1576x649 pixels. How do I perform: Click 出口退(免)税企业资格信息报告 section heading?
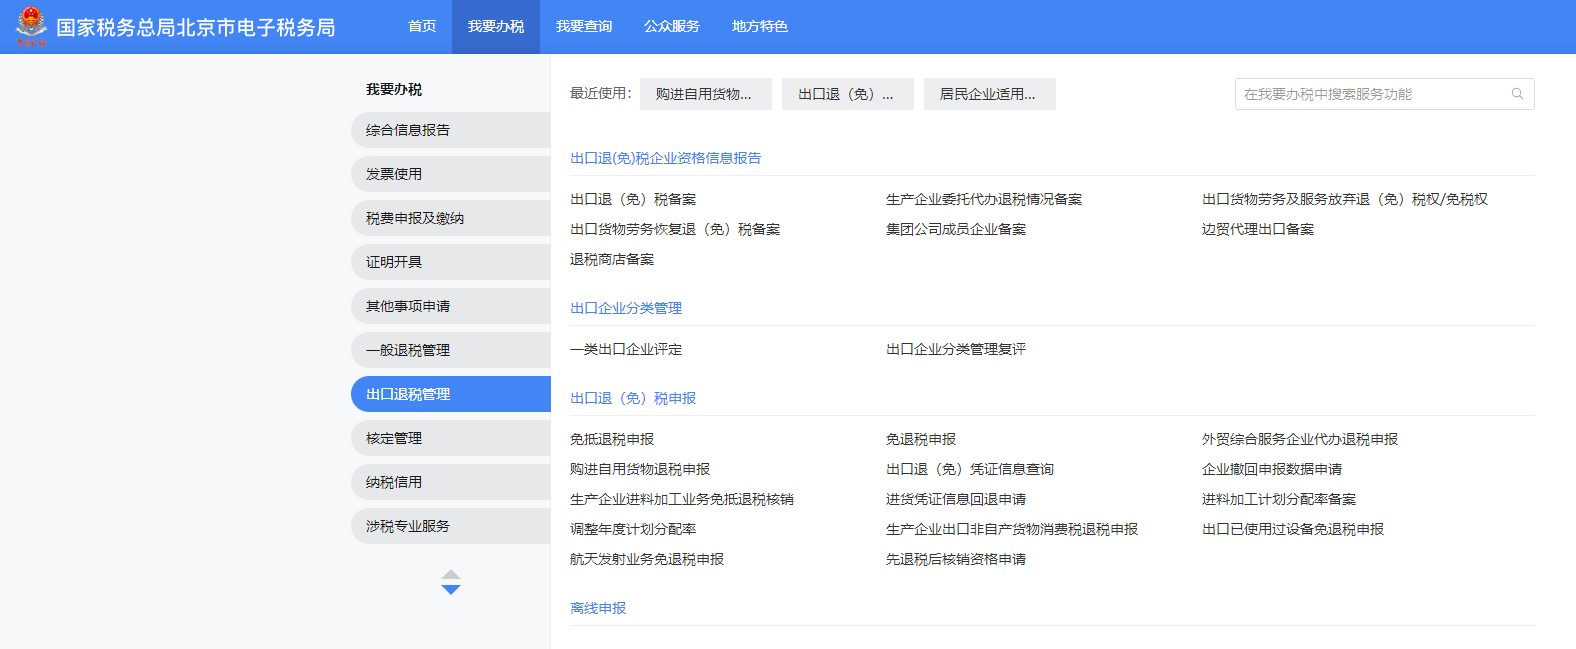[666, 158]
